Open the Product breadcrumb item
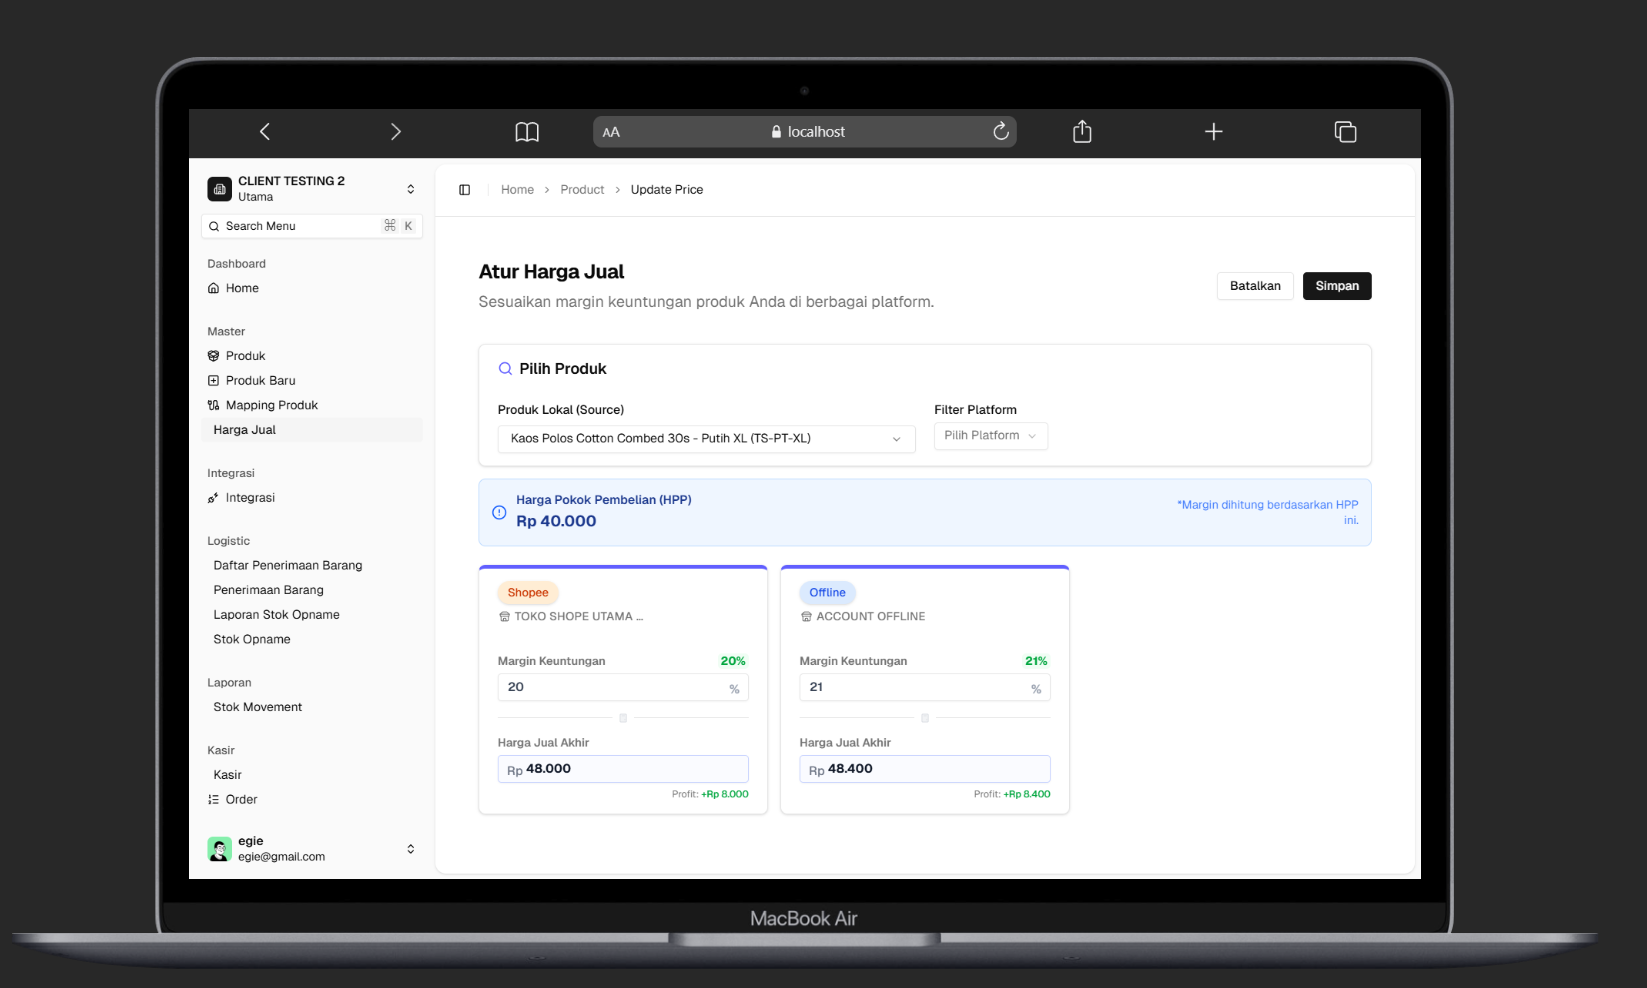The width and height of the screenshot is (1647, 988). (x=582, y=189)
